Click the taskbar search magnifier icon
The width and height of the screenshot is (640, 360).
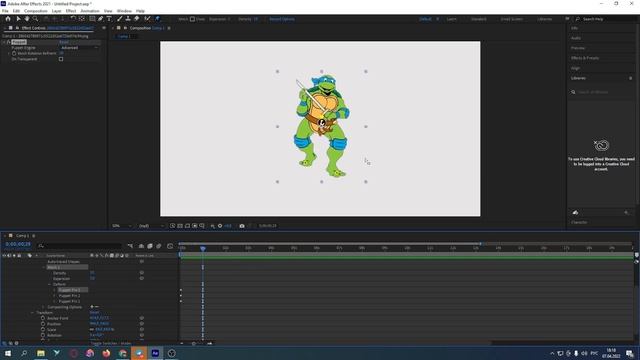pyautogui.click(x=24, y=353)
